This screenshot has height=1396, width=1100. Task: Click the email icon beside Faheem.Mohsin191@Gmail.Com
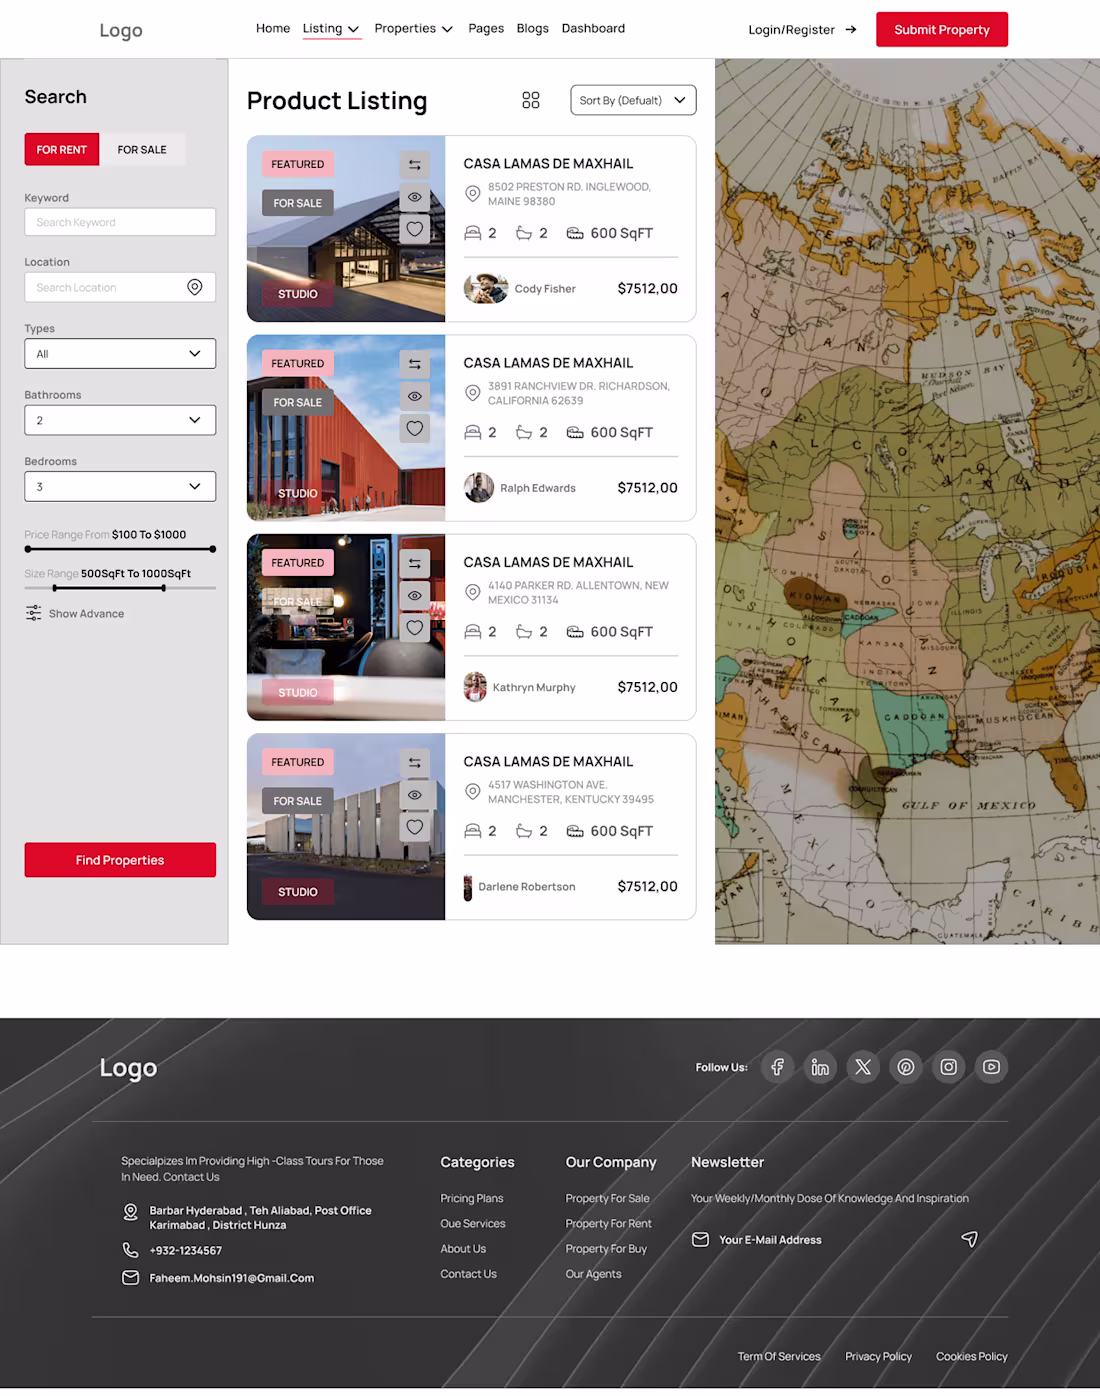pos(131,1277)
